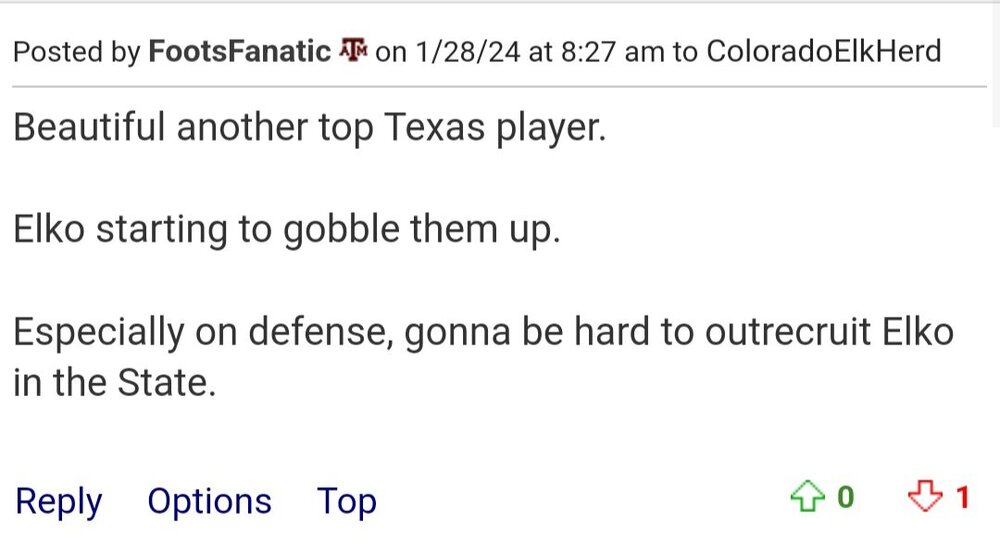The height and width of the screenshot is (559, 1000).
Task: Click the Texas A&M logo beside the username
Action: (x=354, y=50)
